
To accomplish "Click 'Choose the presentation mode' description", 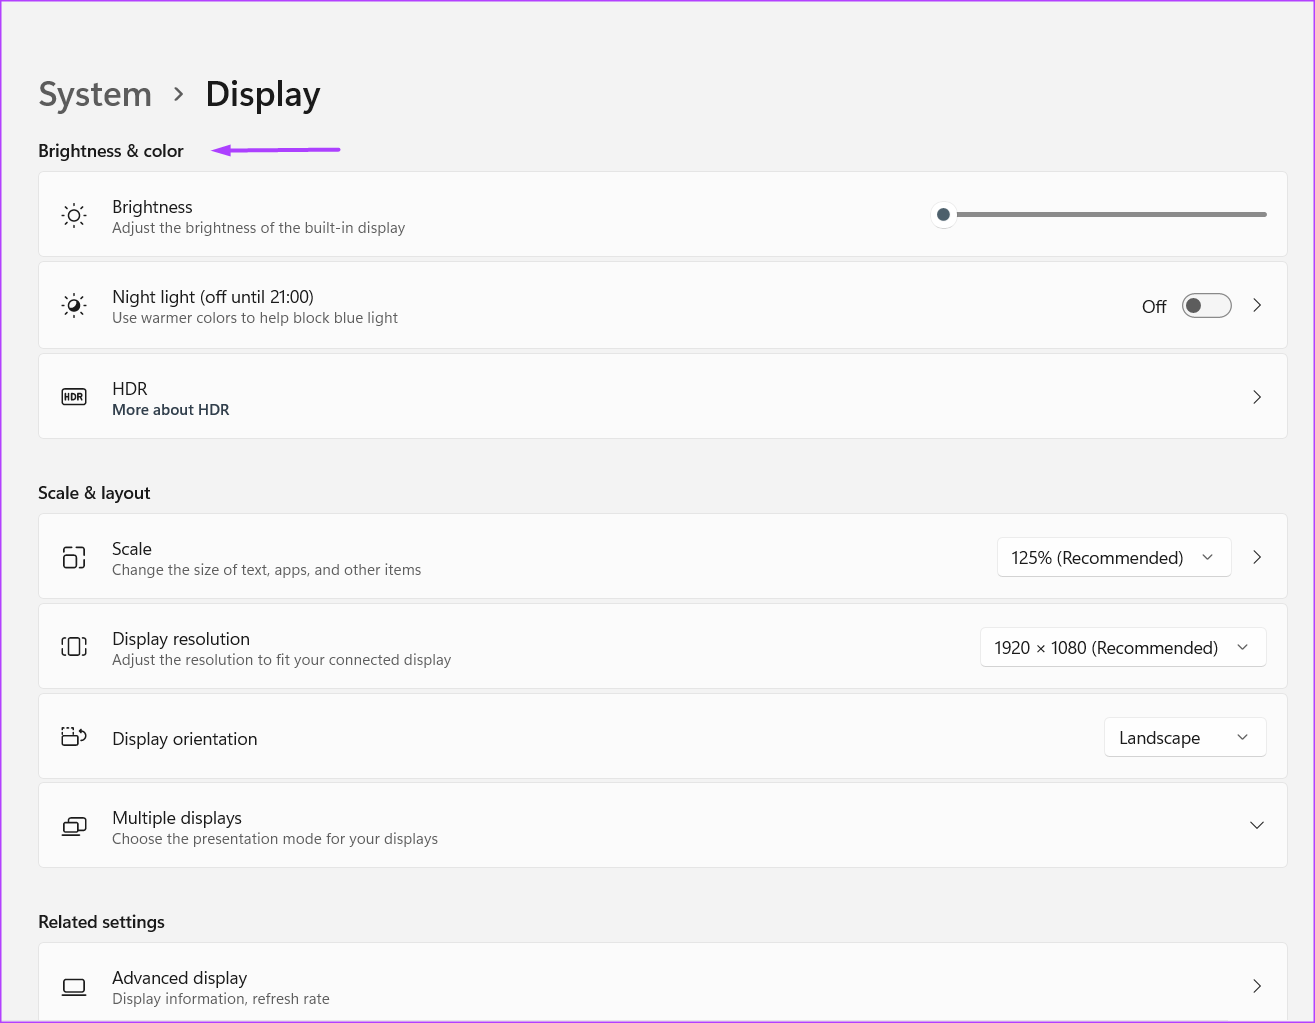I will coord(275,839).
